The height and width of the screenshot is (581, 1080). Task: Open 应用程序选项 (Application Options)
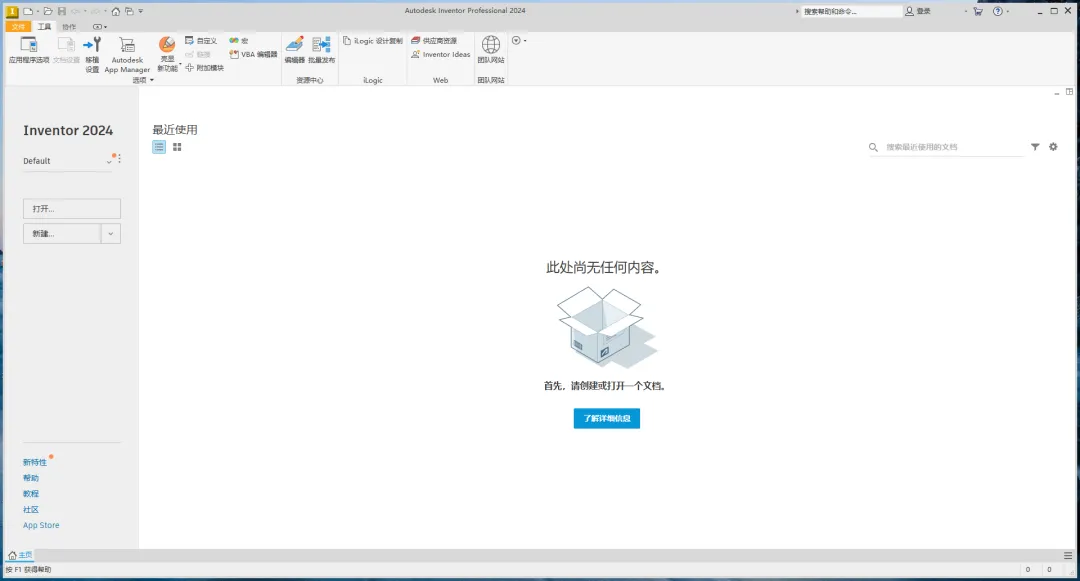coord(29,50)
